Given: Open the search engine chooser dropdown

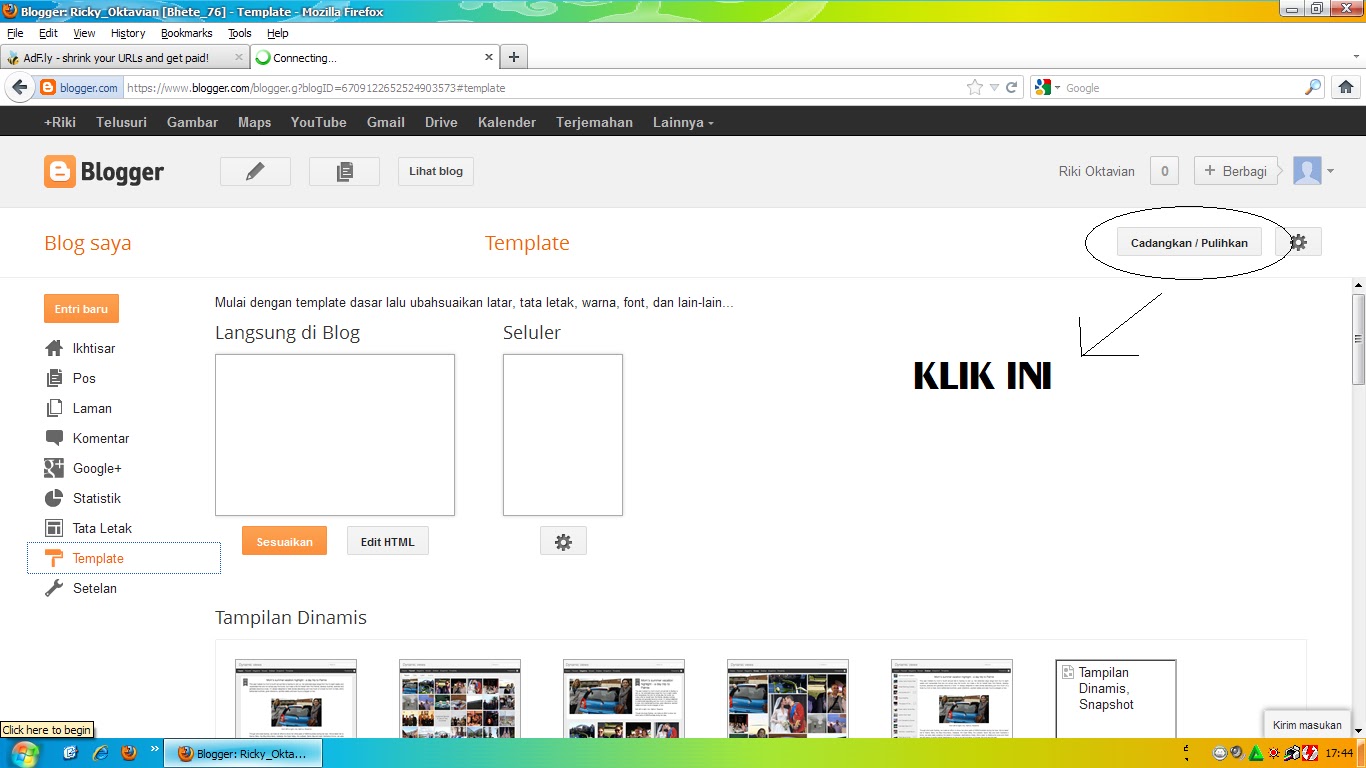Looking at the screenshot, I should pos(1057,88).
